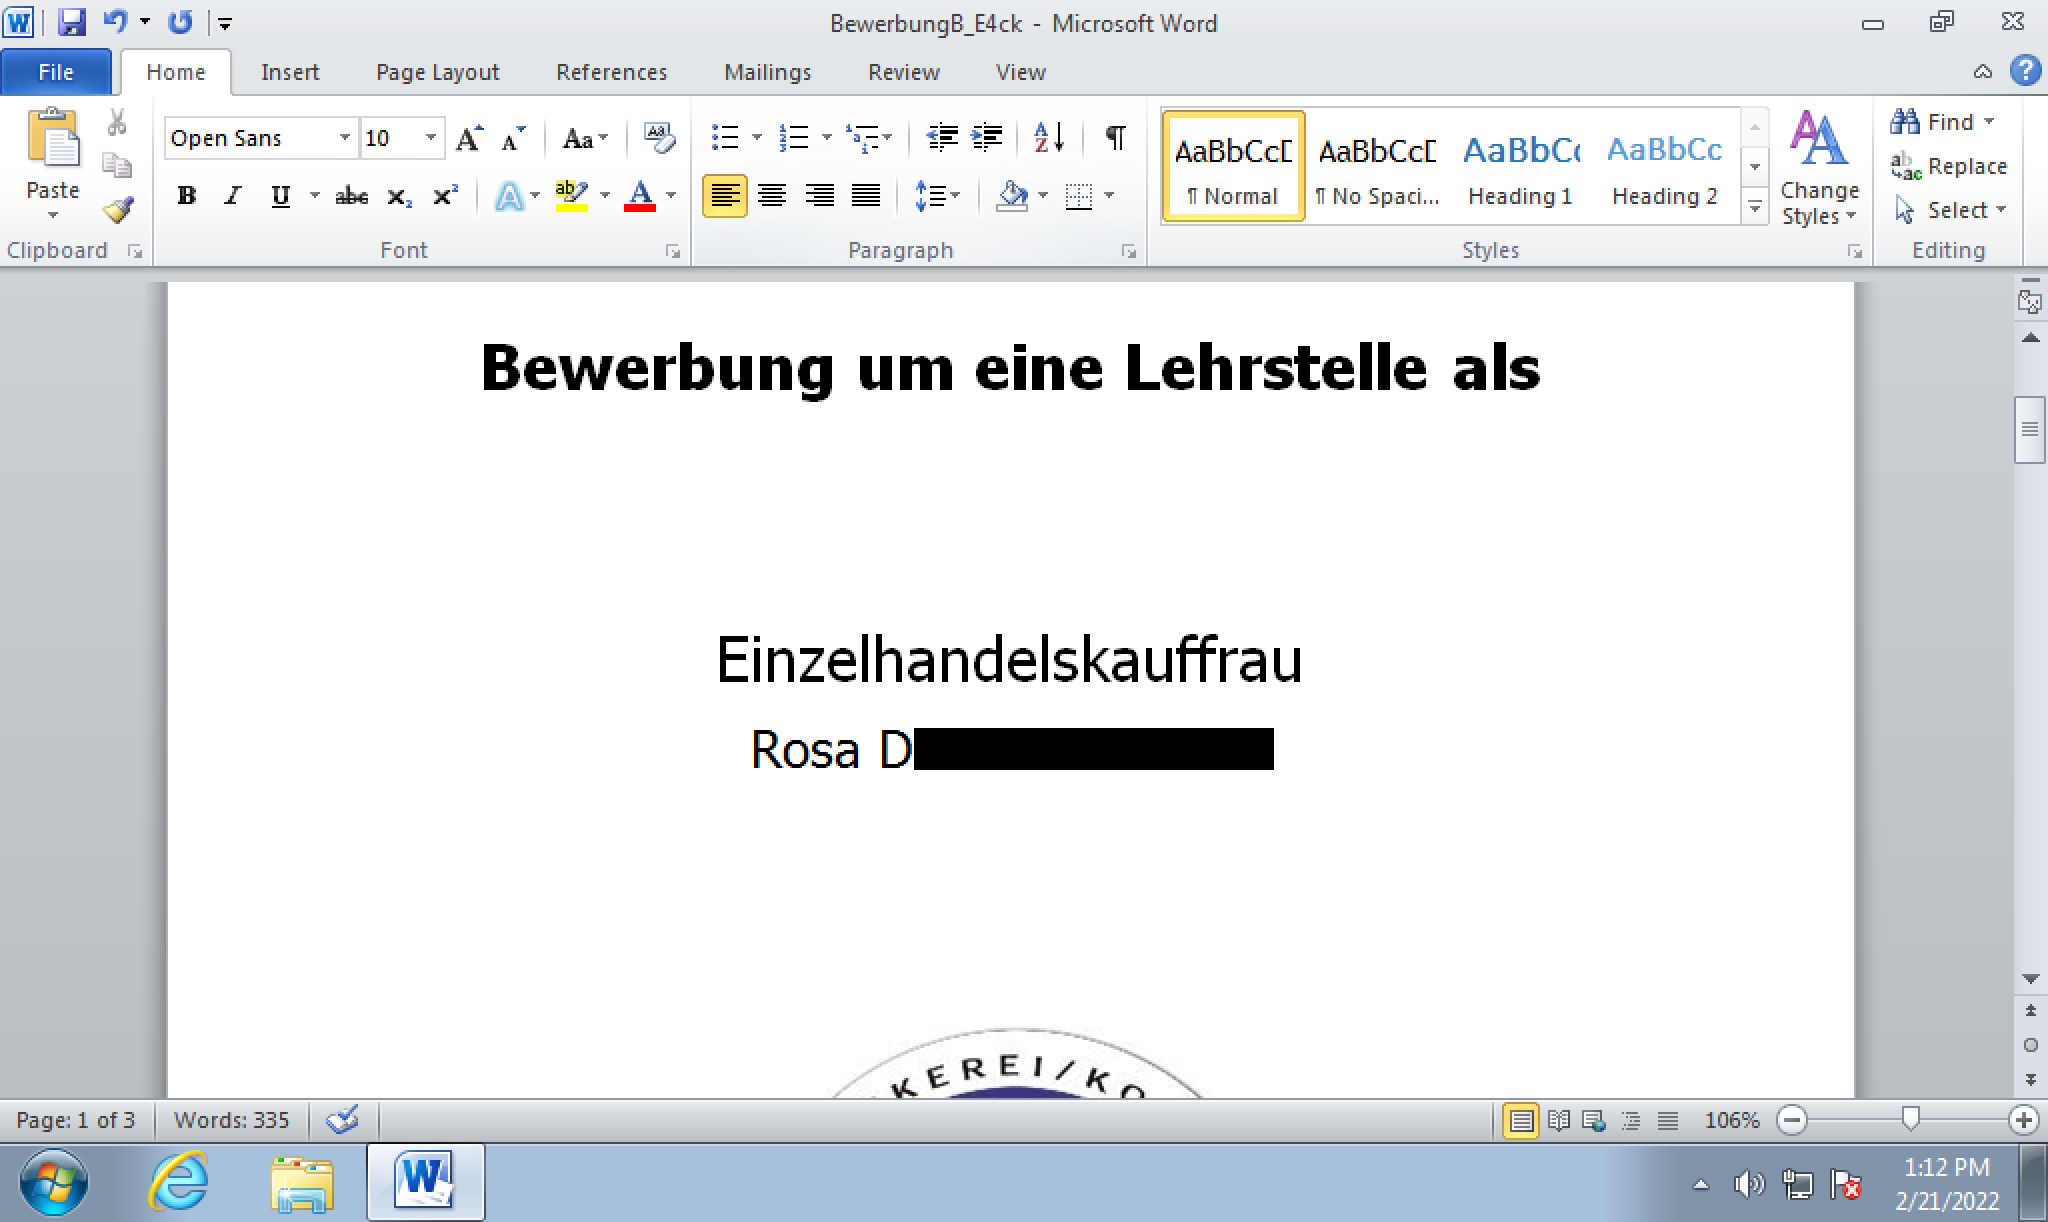2048x1222 pixels.
Task: Click Increase Indent icon
Action: pos(987,137)
